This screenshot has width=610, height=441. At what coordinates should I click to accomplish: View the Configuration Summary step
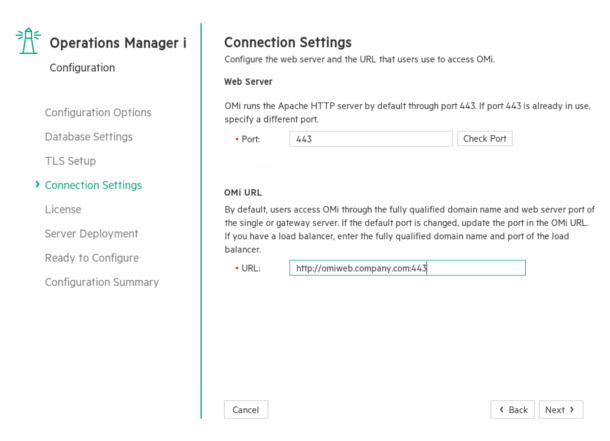pyautogui.click(x=102, y=282)
